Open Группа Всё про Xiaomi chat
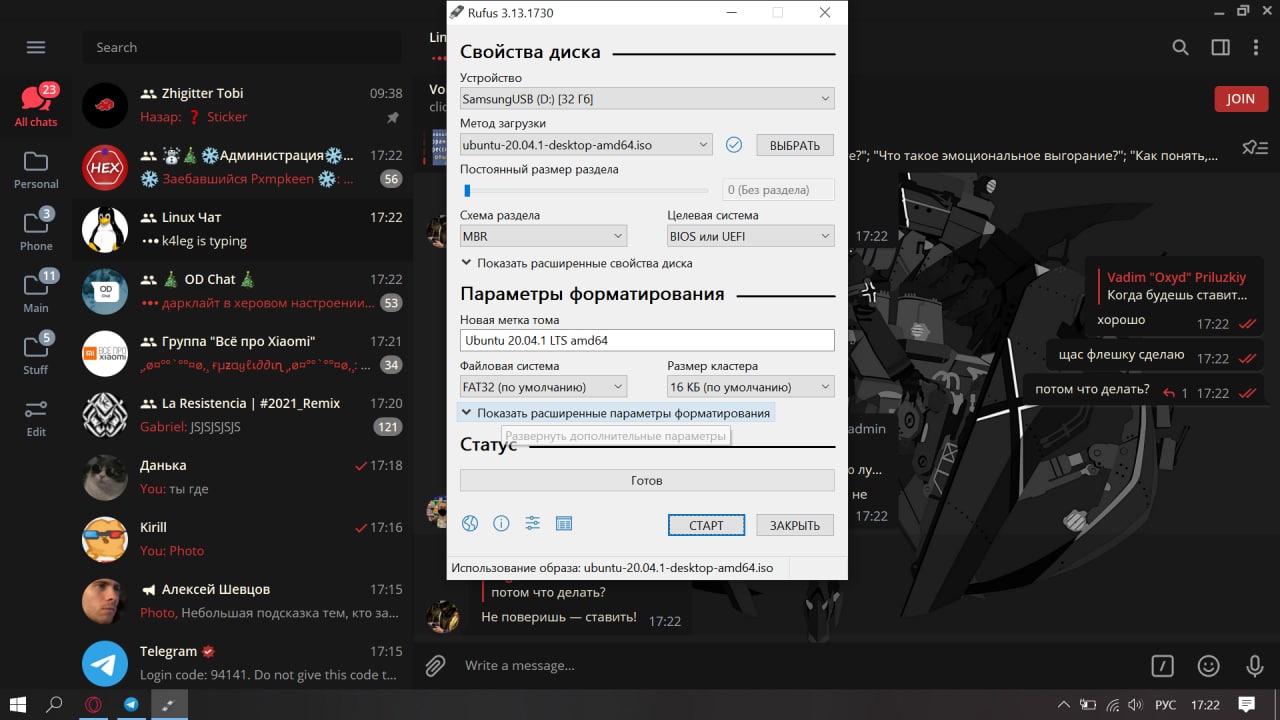1280x720 pixels. click(243, 353)
